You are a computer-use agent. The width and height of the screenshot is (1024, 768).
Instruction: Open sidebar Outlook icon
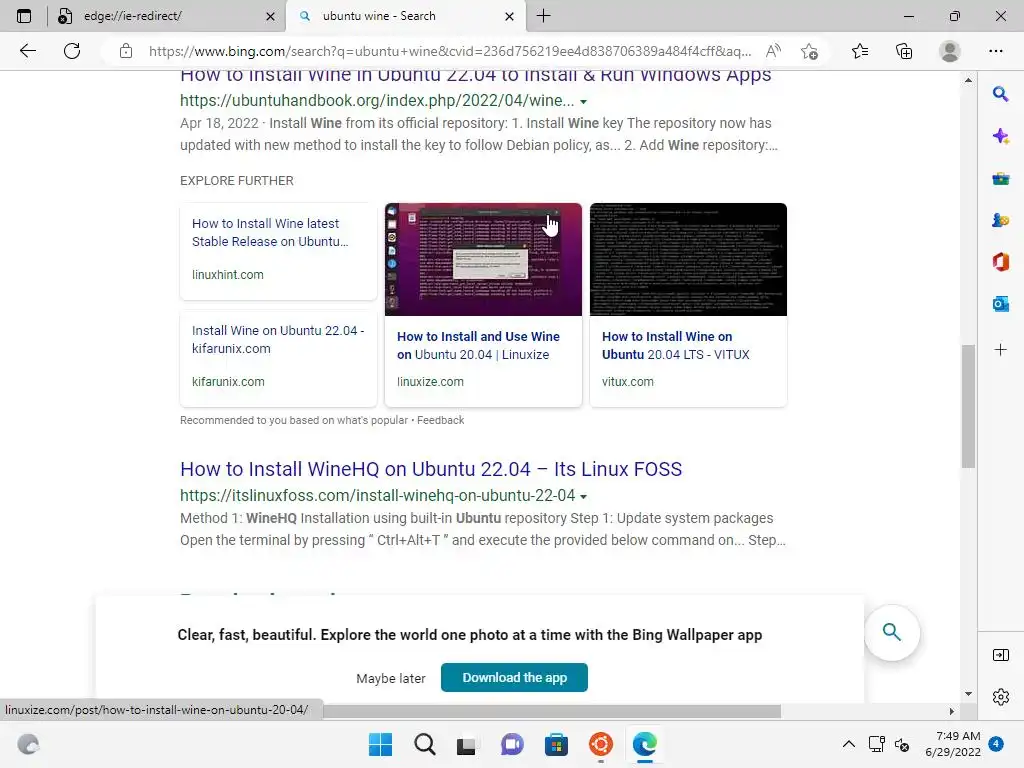point(1000,304)
